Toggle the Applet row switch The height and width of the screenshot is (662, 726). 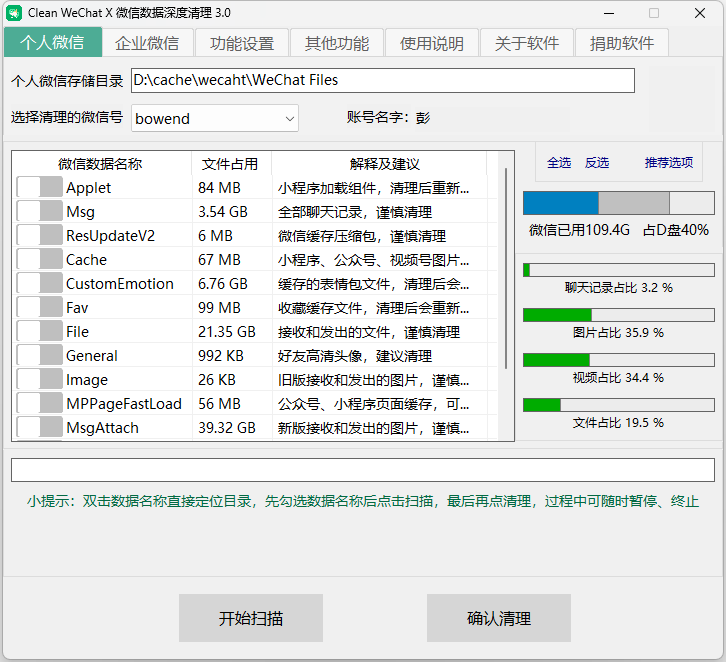(39, 187)
